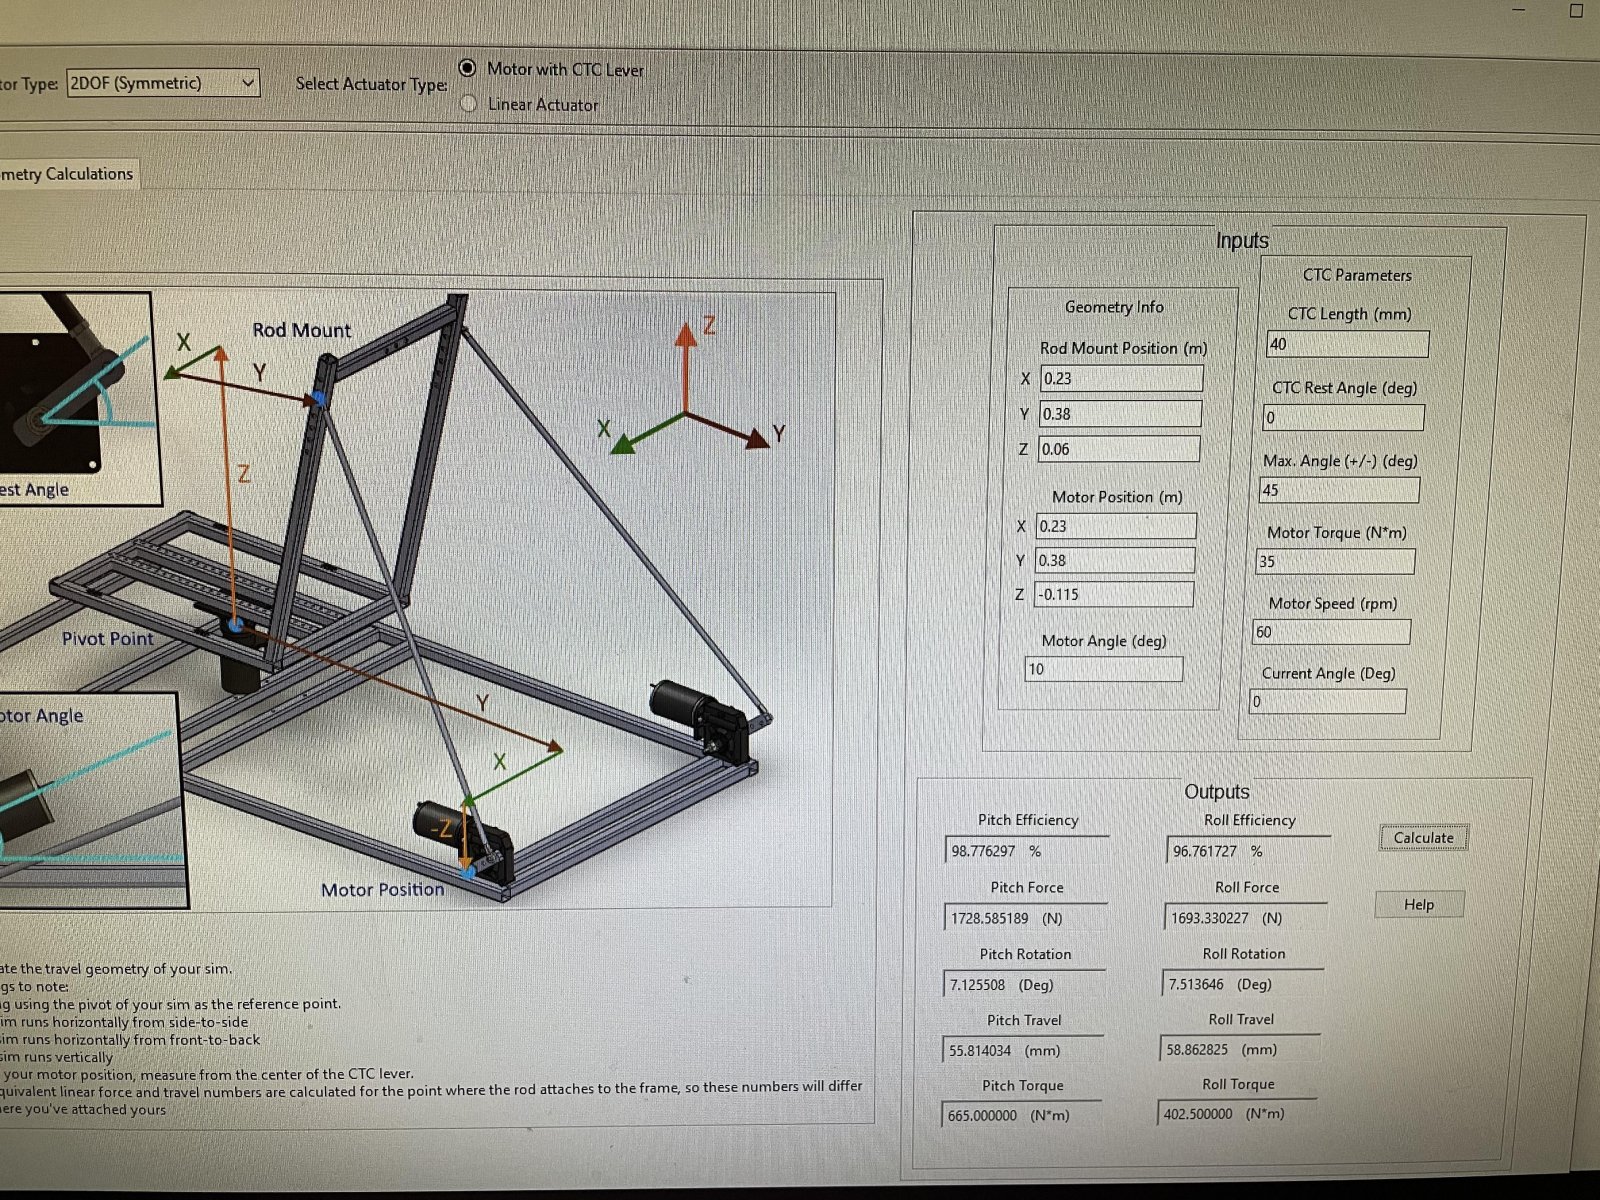Click the Pivot Point label in diagram
1600x1200 pixels.
pos(108,638)
